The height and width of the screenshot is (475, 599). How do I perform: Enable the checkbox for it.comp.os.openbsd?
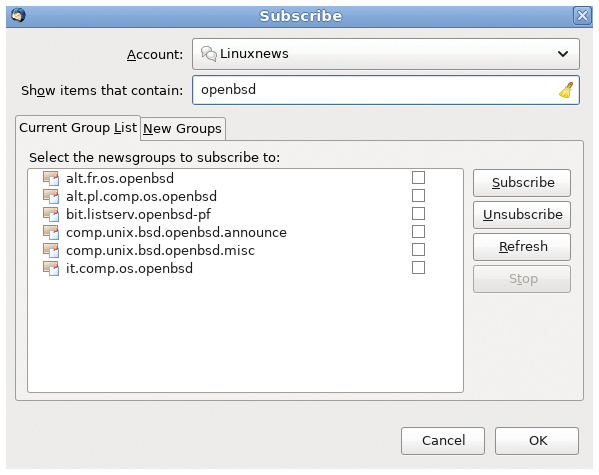(418, 267)
